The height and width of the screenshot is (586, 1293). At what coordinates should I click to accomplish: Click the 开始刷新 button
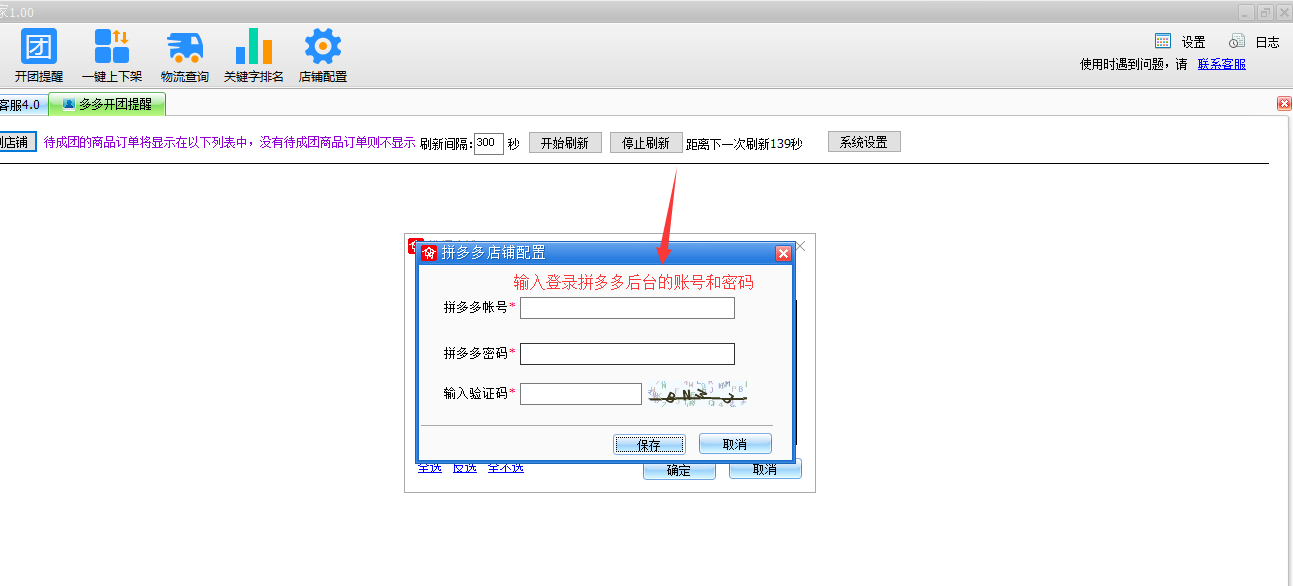coord(565,143)
